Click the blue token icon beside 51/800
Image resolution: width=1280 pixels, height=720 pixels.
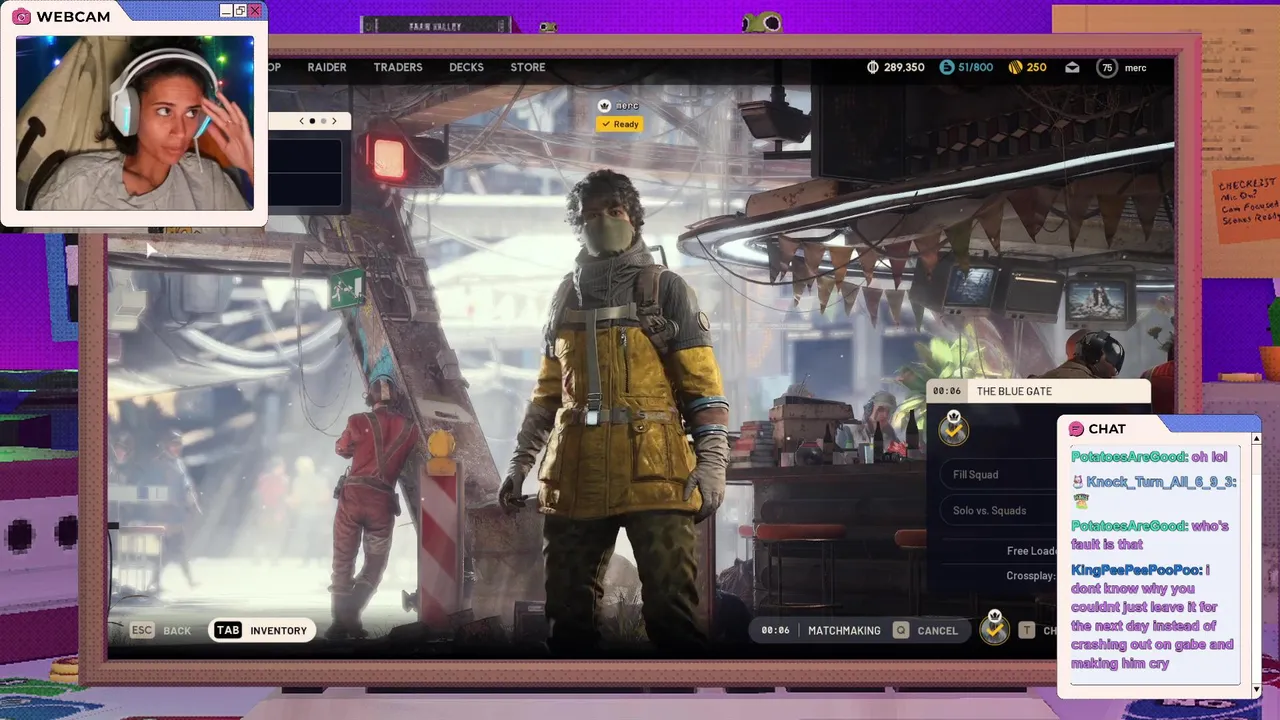pyautogui.click(x=947, y=67)
